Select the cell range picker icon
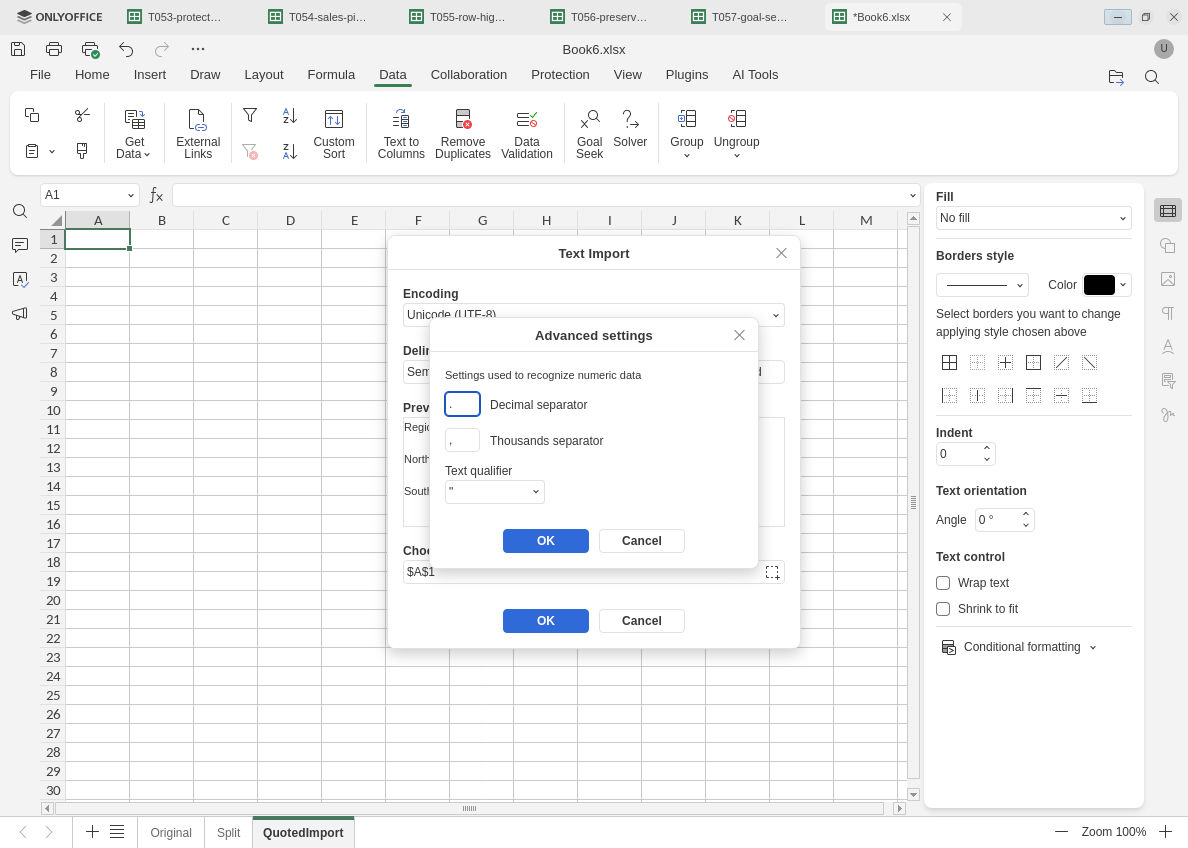This screenshot has width=1188, height=848. click(x=772, y=572)
